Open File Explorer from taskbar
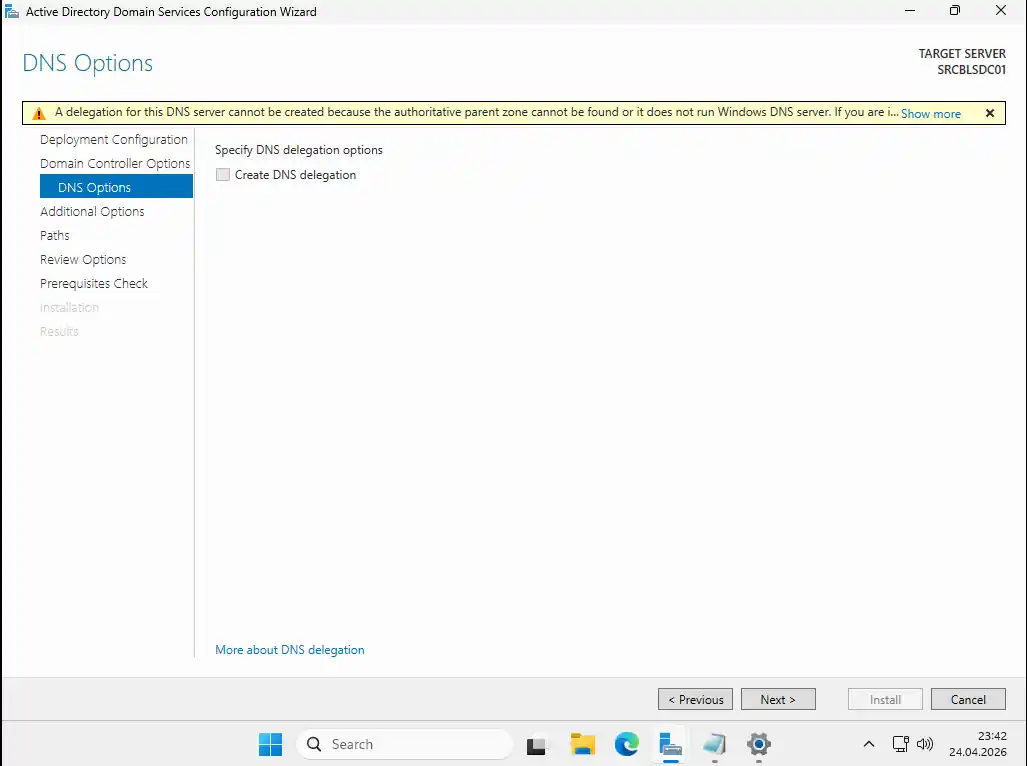 click(x=582, y=744)
